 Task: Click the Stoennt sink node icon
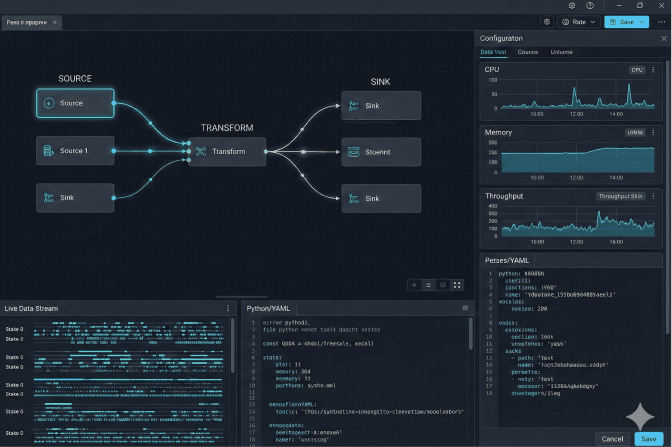point(353,153)
